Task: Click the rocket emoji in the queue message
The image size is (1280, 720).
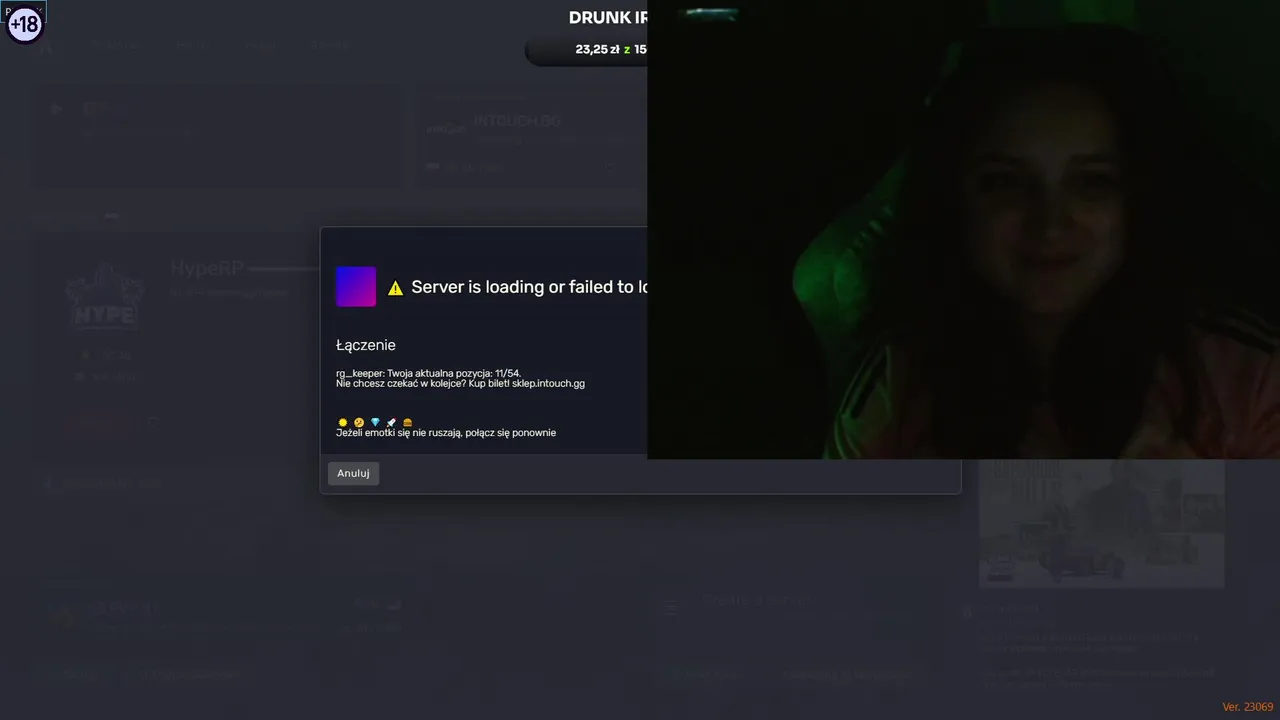Action: pos(391,422)
